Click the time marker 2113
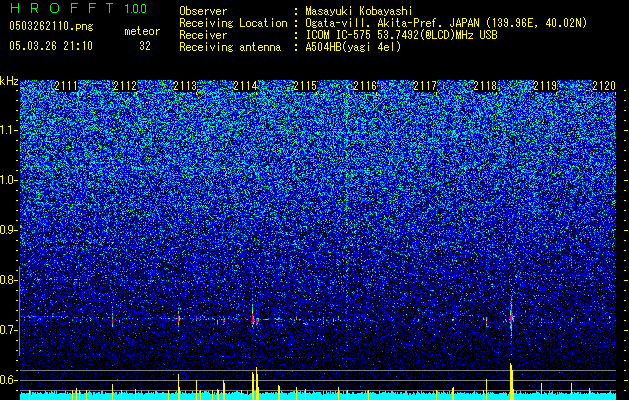This screenshot has width=629, height=400. [186, 86]
